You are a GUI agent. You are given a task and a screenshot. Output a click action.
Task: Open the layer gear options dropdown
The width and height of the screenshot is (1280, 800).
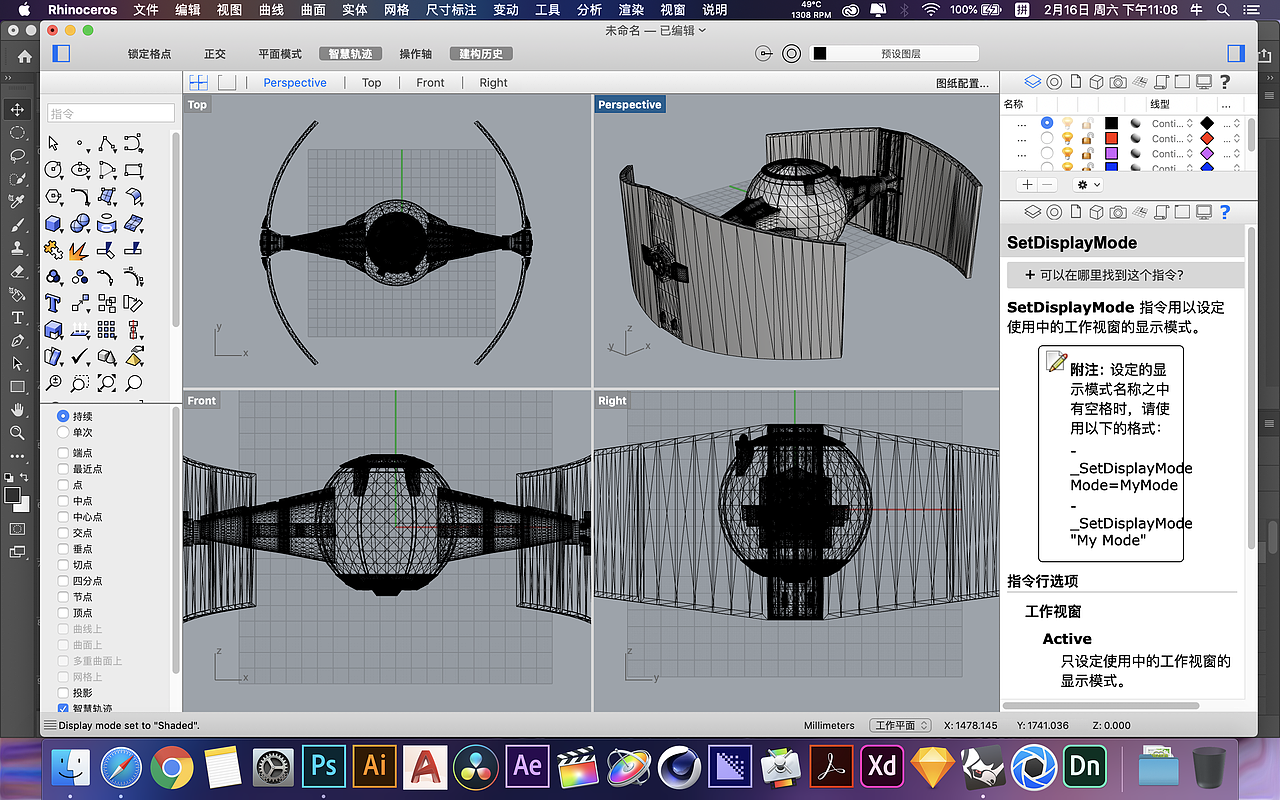1088,185
